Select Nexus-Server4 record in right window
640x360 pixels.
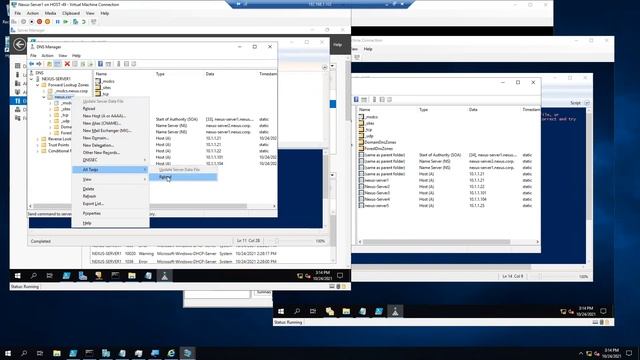point(377,200)
